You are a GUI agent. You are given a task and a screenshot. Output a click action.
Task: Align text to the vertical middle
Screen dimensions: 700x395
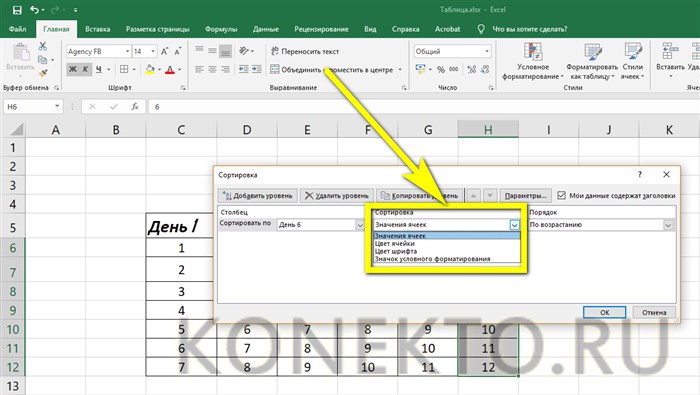(212, 51)
